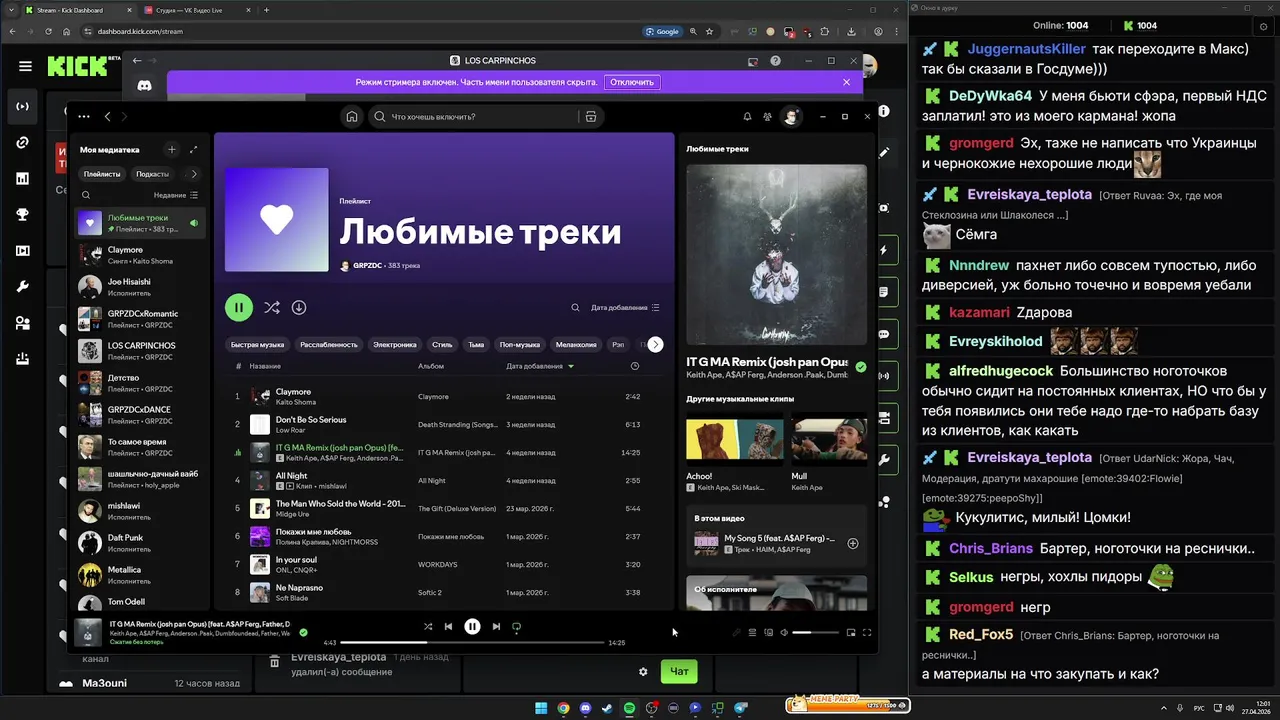Toggle repeat in the player bar

517,627
